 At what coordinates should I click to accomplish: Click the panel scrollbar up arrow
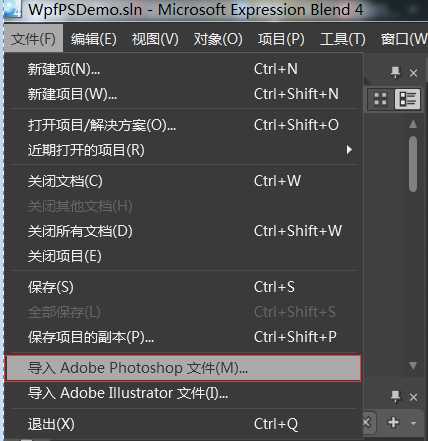(413, 124)
